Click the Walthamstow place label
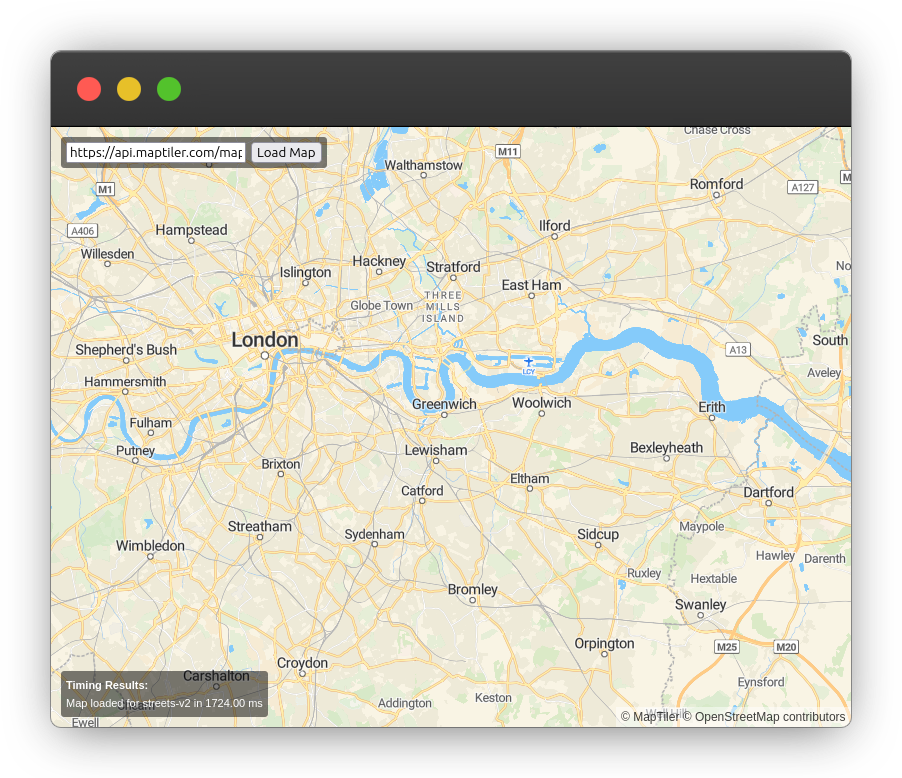 coord(423,165)
